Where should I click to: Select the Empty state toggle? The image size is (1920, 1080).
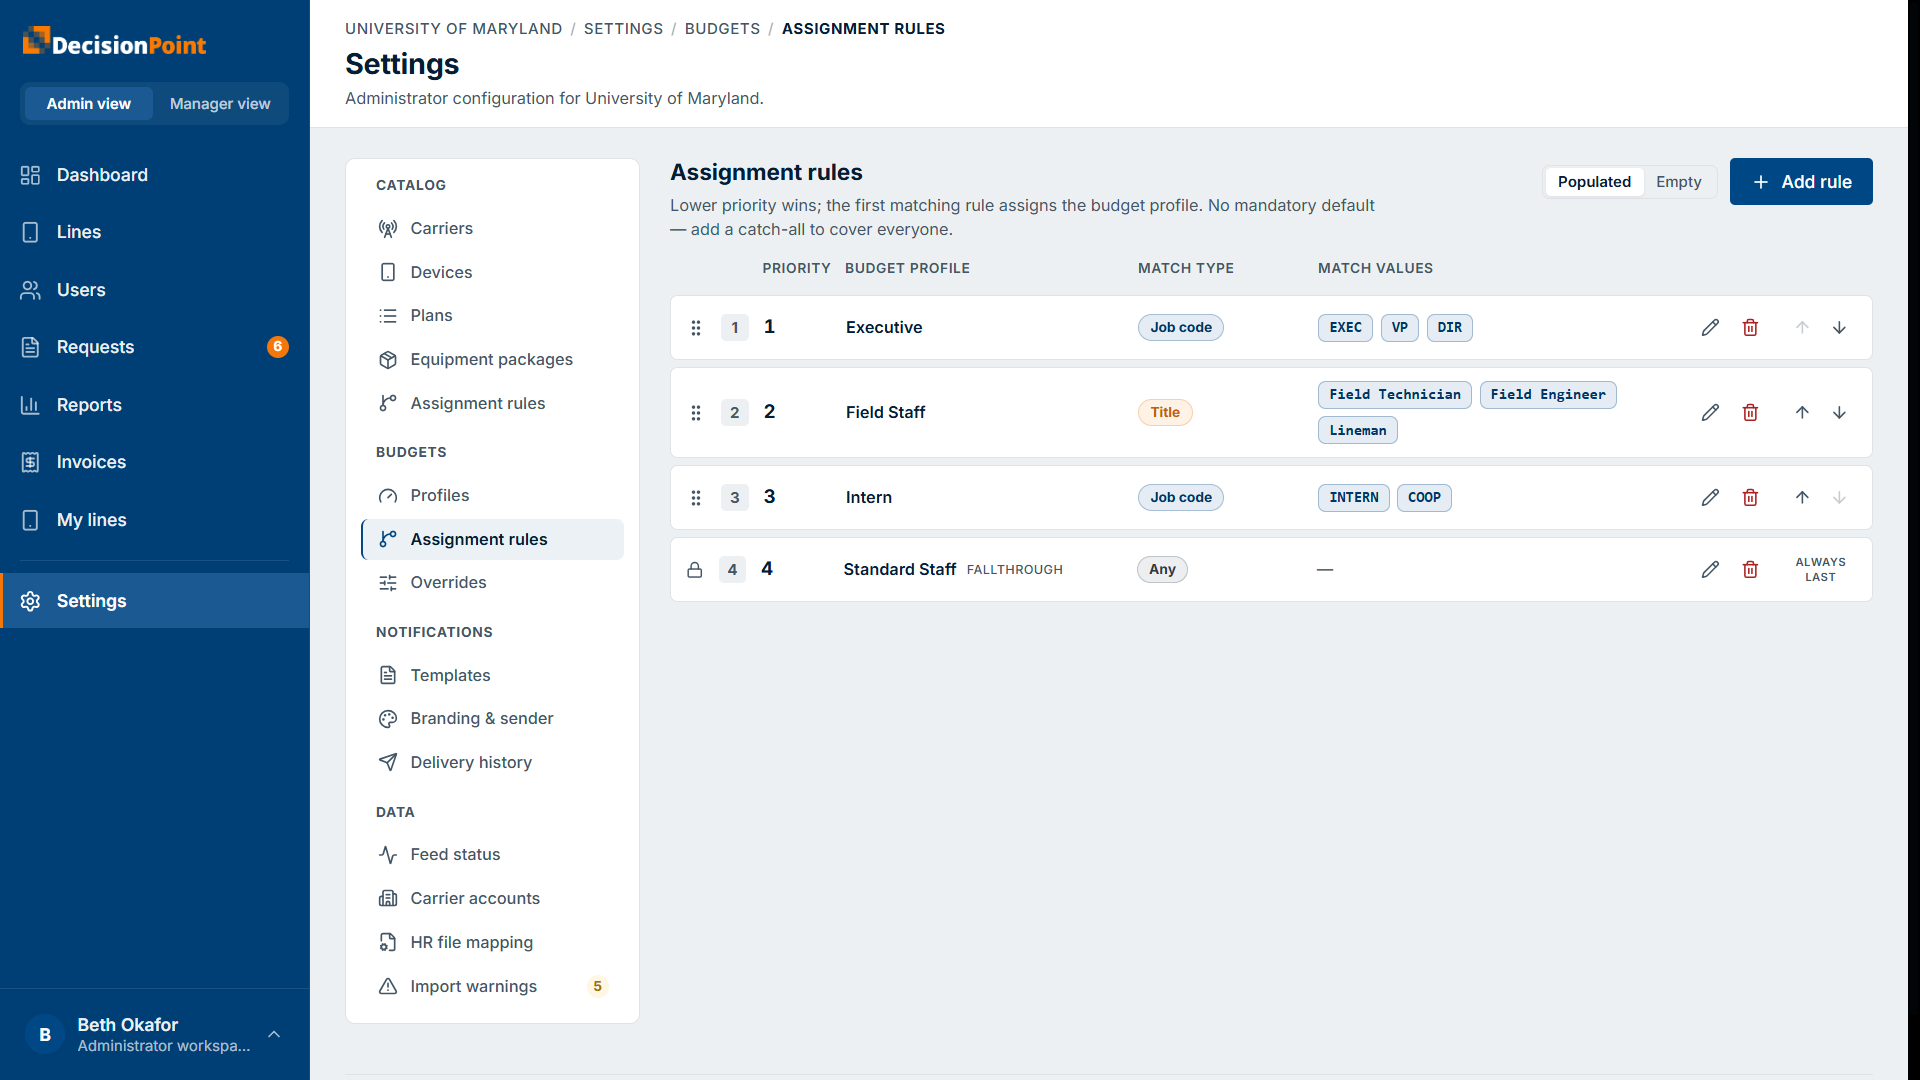[1678, 182]
